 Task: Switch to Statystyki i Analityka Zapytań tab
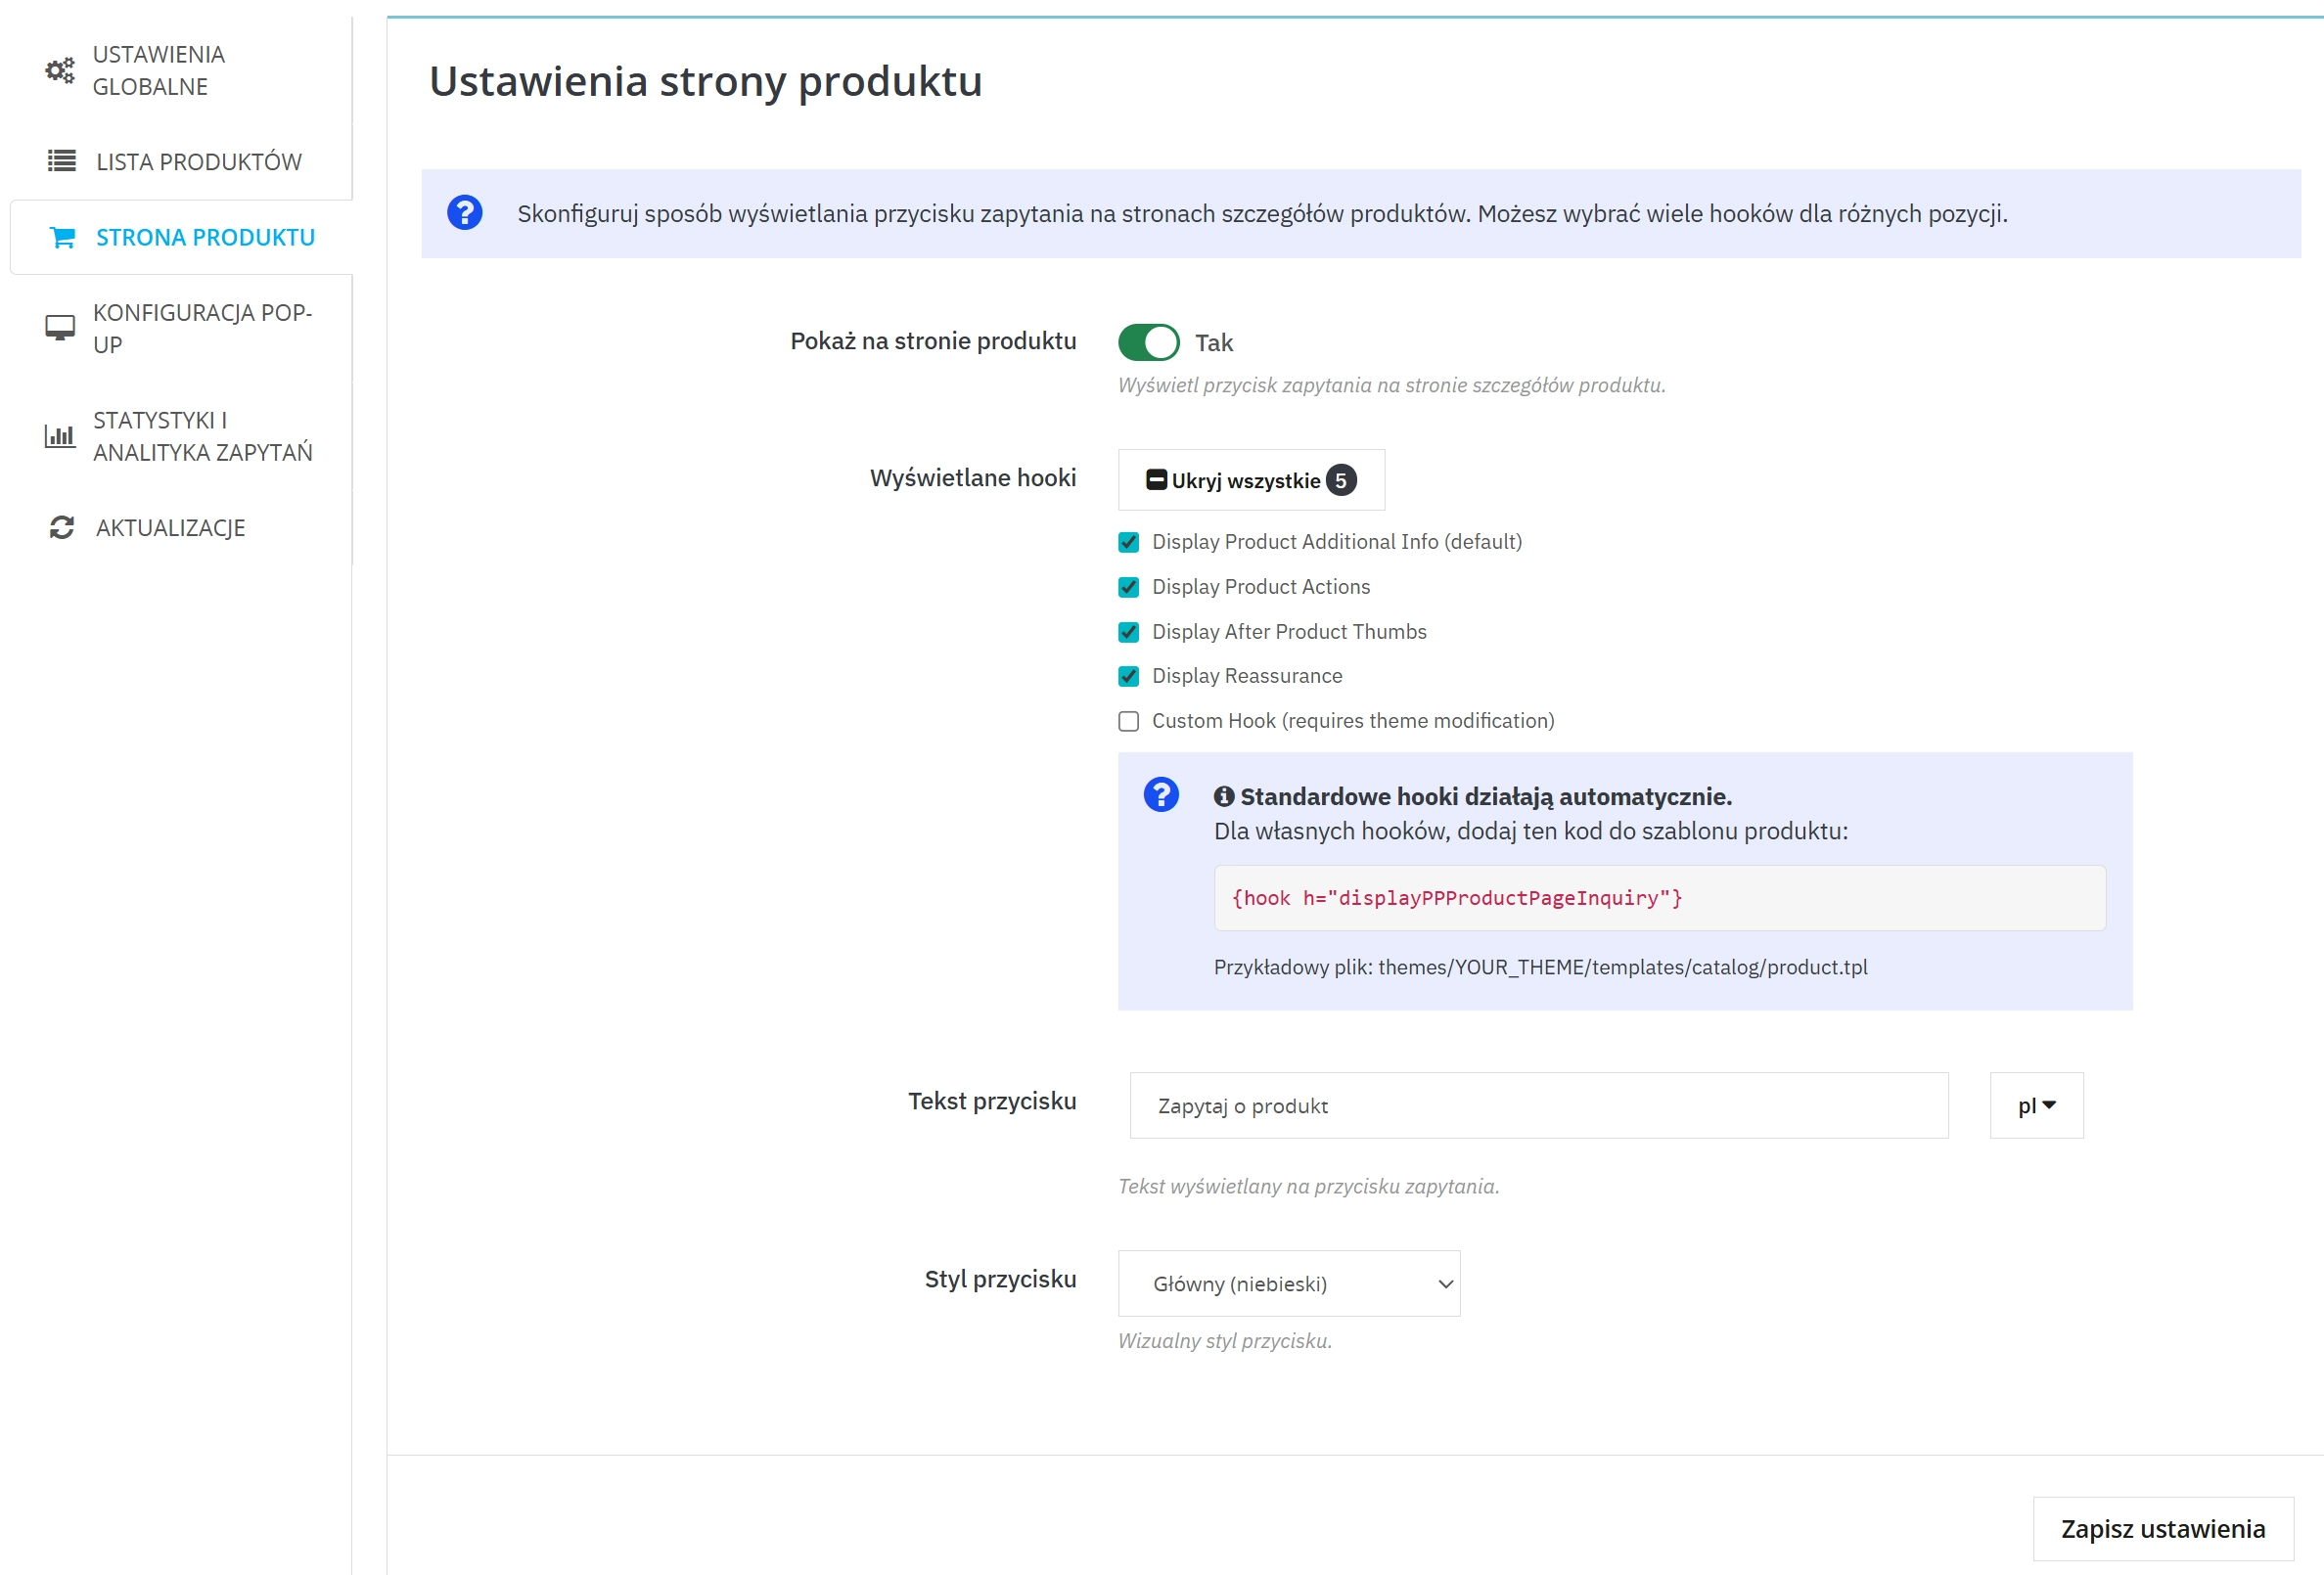tap(202, 436)
